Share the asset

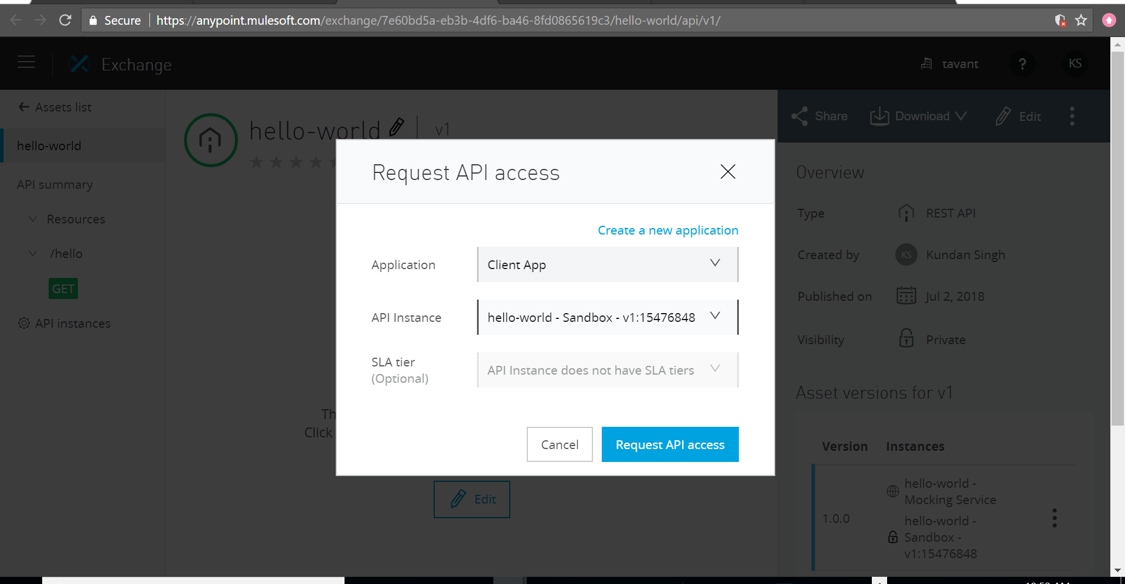(x=819, y=116)
